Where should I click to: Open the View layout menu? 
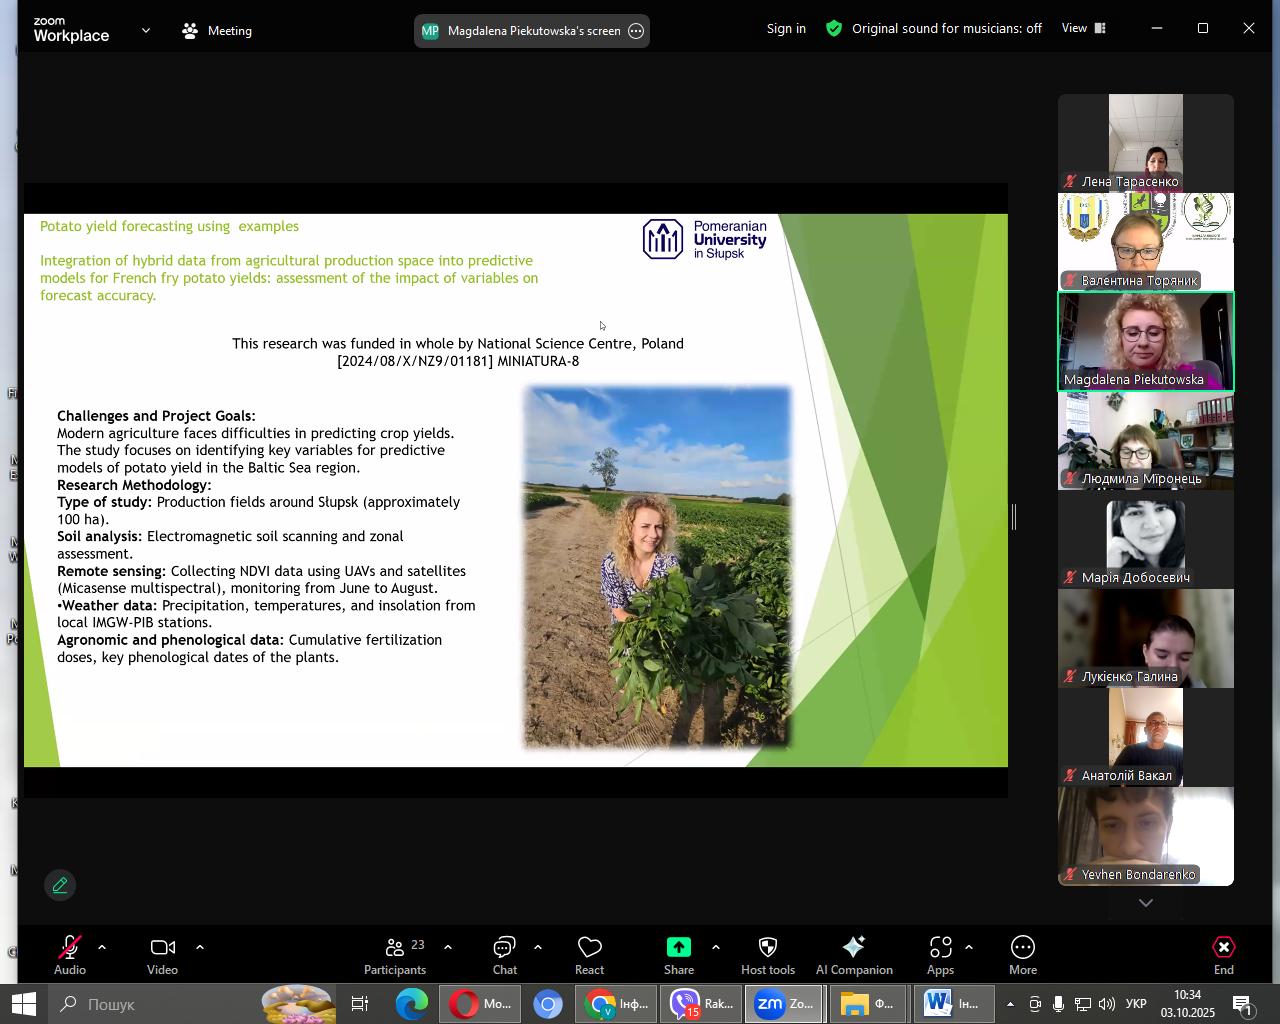1084,29
